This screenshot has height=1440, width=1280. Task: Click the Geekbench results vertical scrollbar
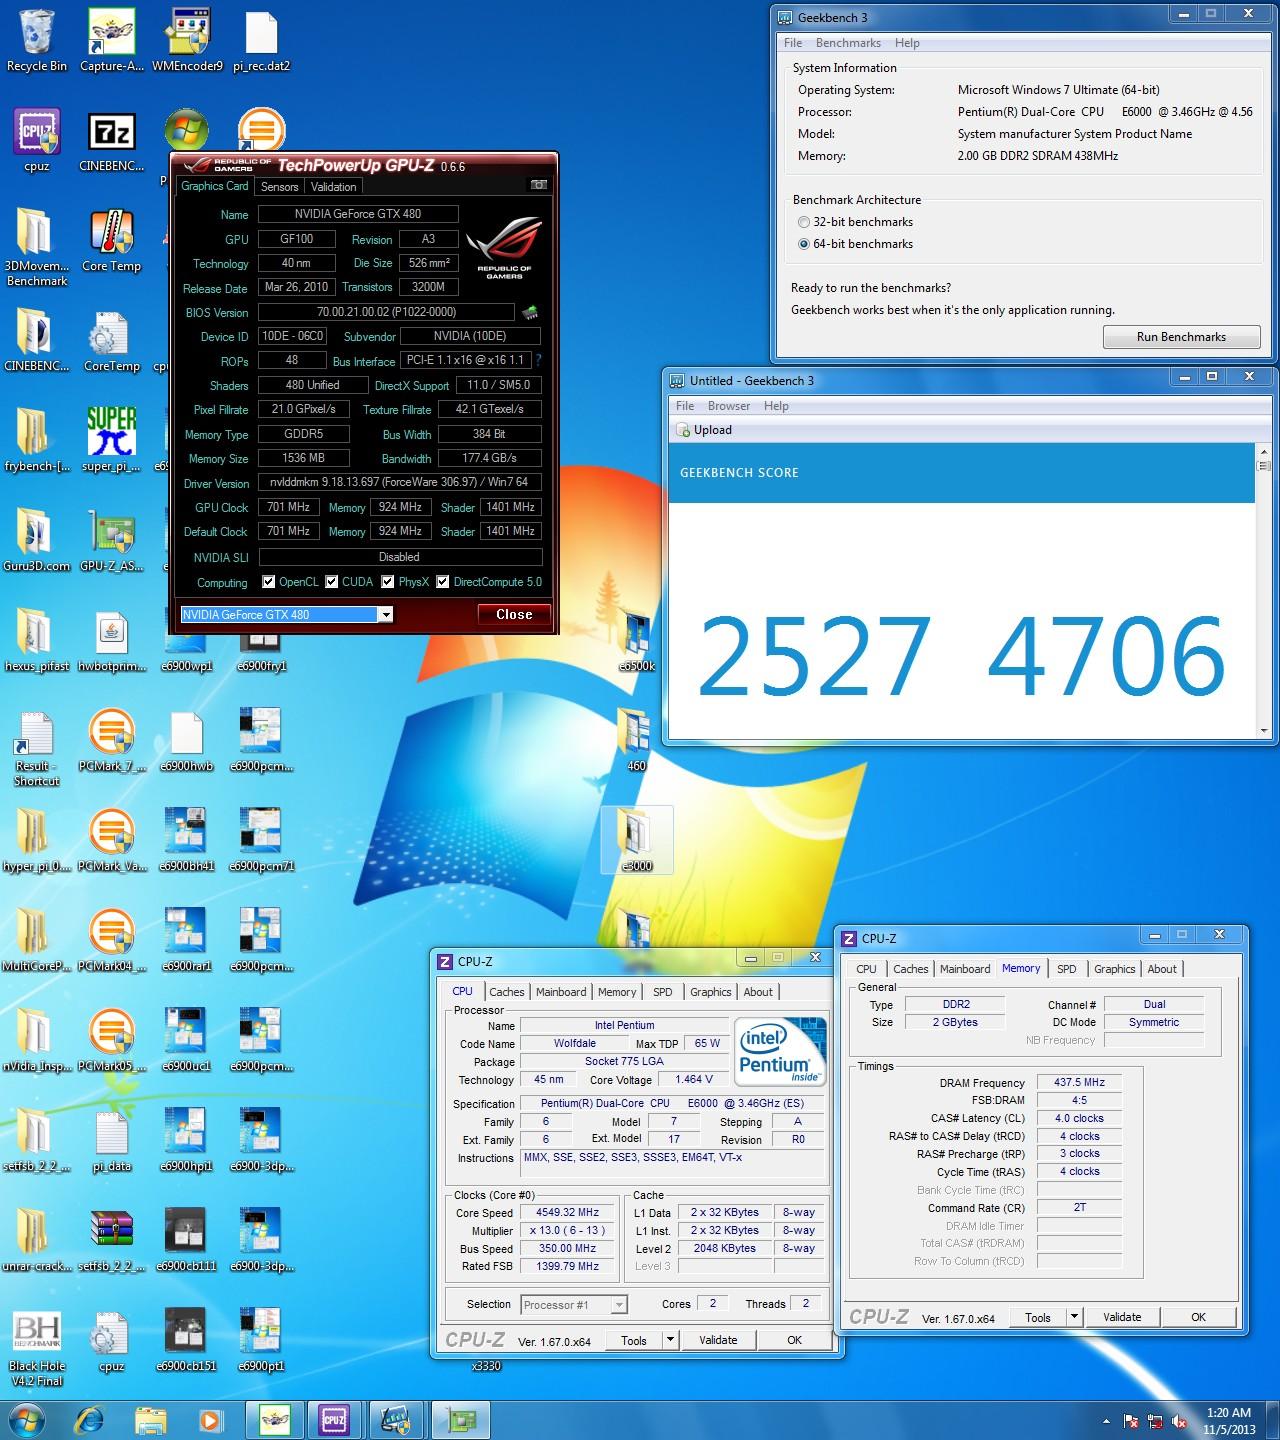click(1264, 589)
